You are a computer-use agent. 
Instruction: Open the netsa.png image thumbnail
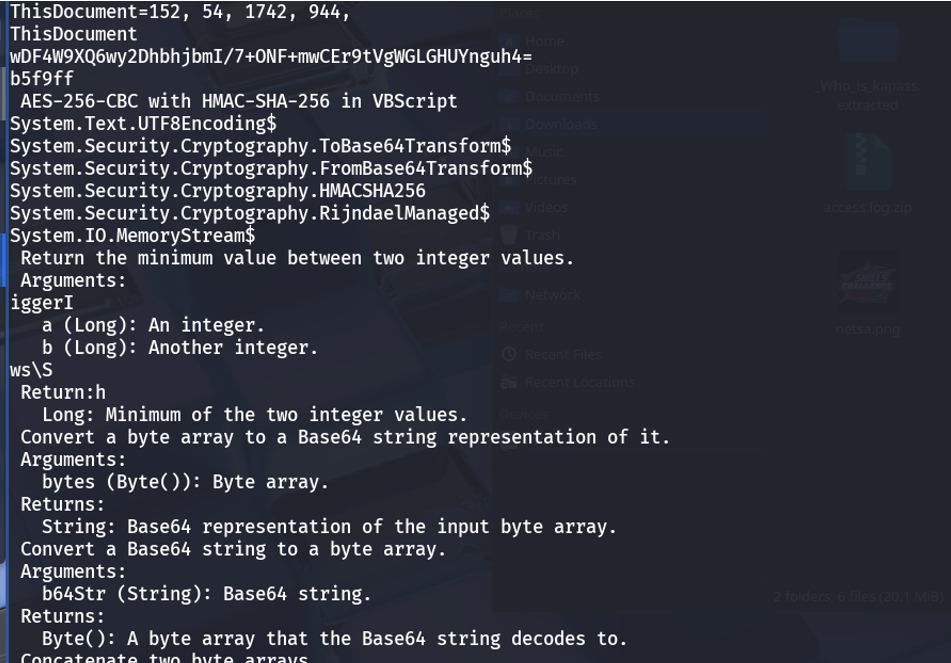click(867, 283)
